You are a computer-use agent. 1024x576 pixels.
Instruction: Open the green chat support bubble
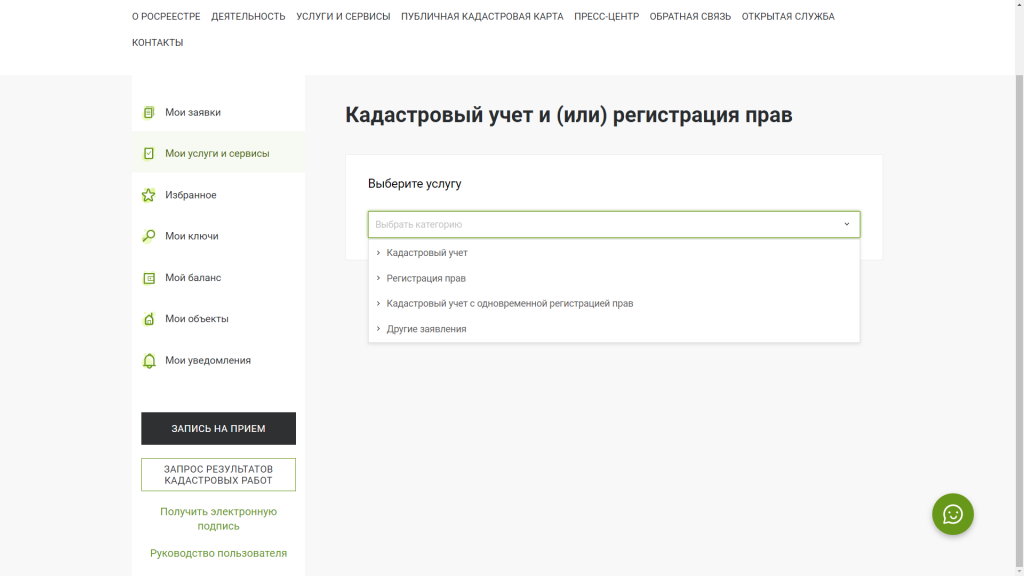point(952,514)
